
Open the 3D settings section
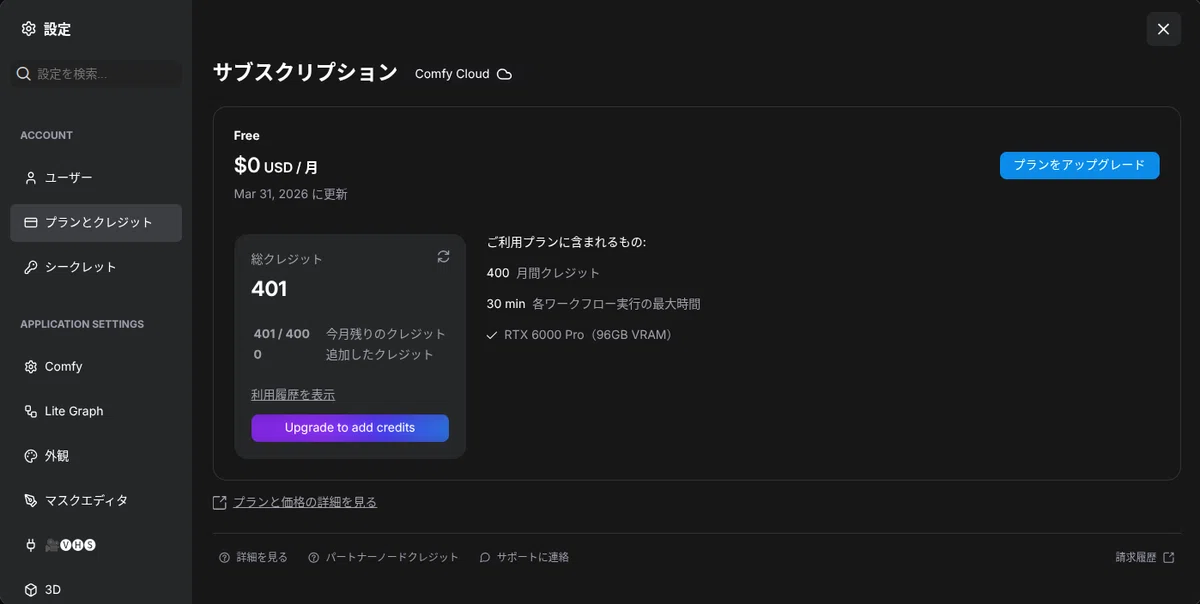click(x=96, y=590)
